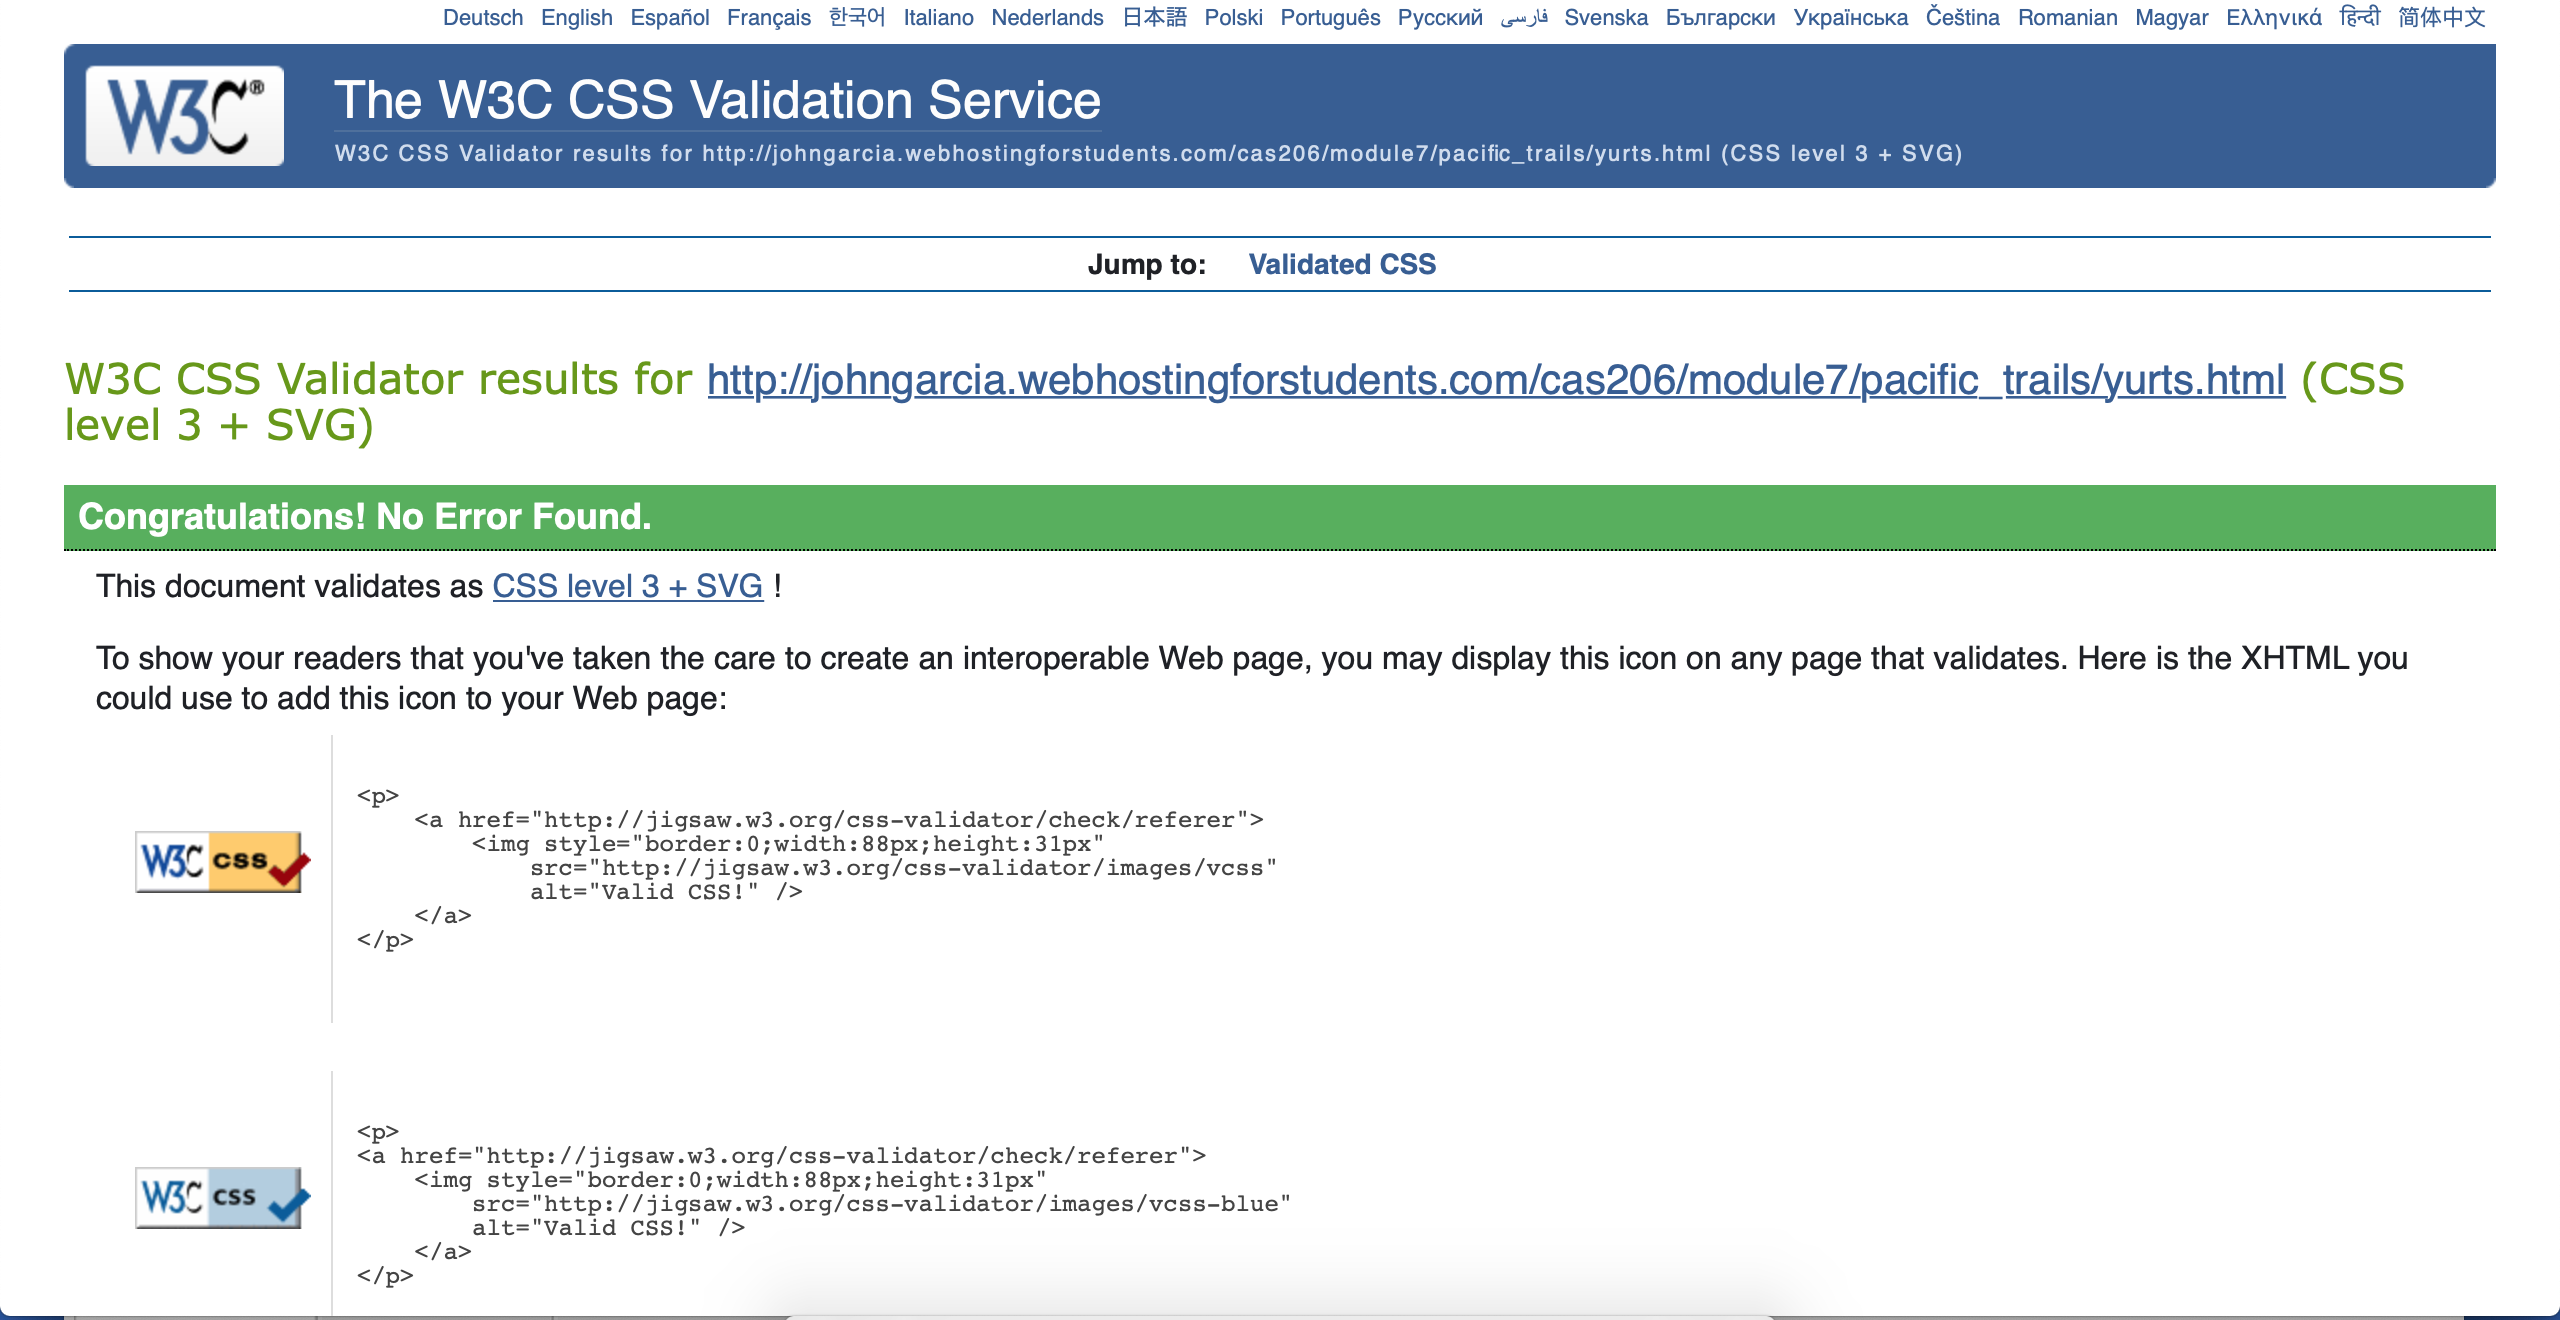Click The W3C CSS Validation Service title
Screen dimensions: 2560x1320
pyautogui.click(x=717, y=100)
